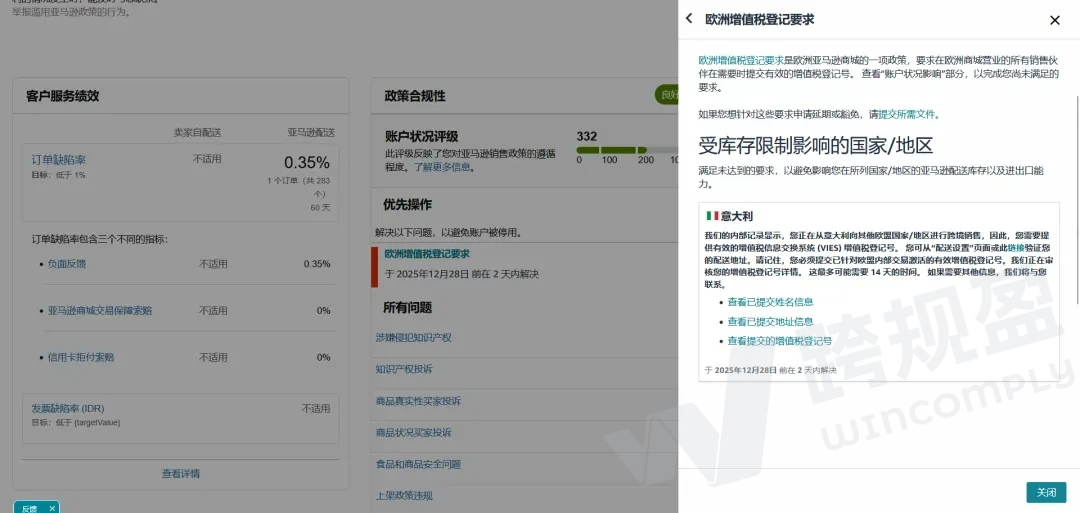Viewport: 1080px width, 513px height.
Task: Open 商品真实性买家投诉 issue
Action: 418,401
